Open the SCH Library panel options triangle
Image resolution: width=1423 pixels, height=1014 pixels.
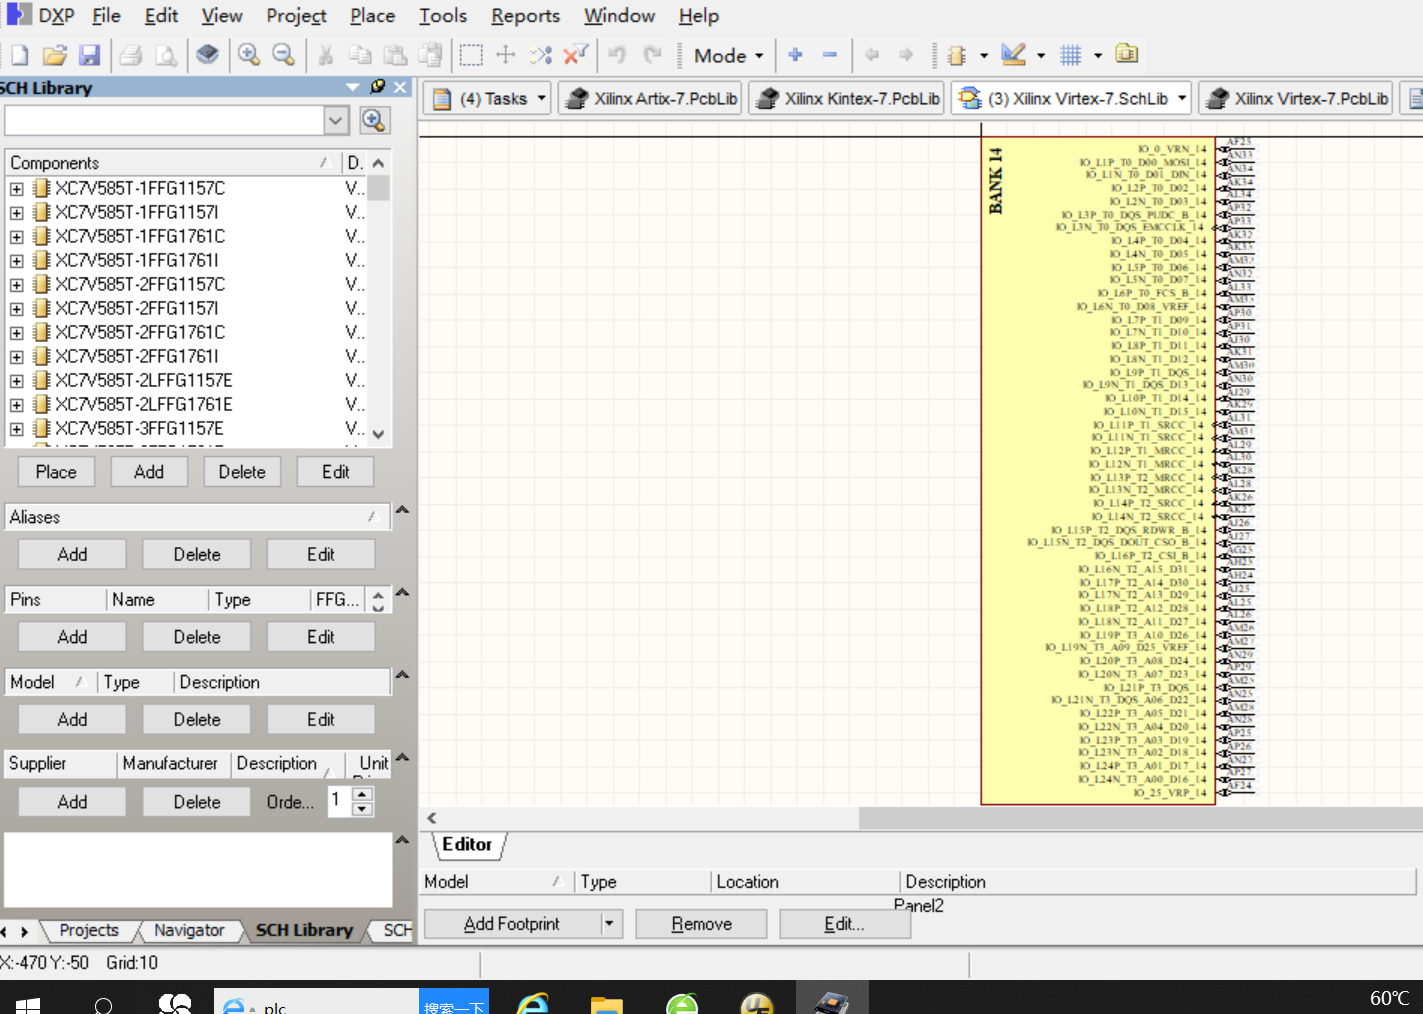(x=353, y=87)
